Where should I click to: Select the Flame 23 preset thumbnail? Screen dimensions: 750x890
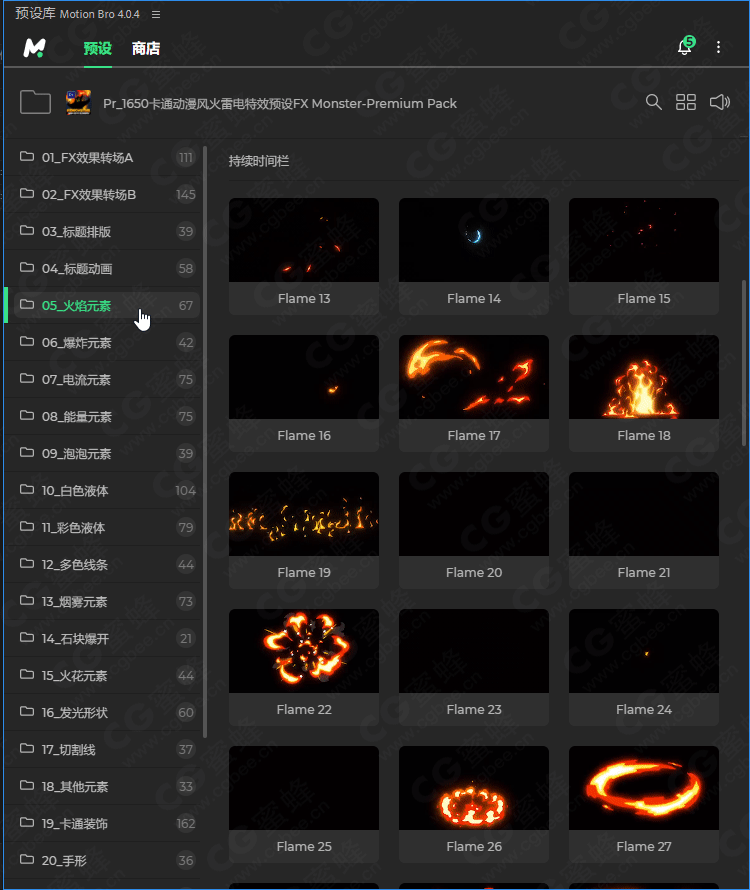click(474, 651)
